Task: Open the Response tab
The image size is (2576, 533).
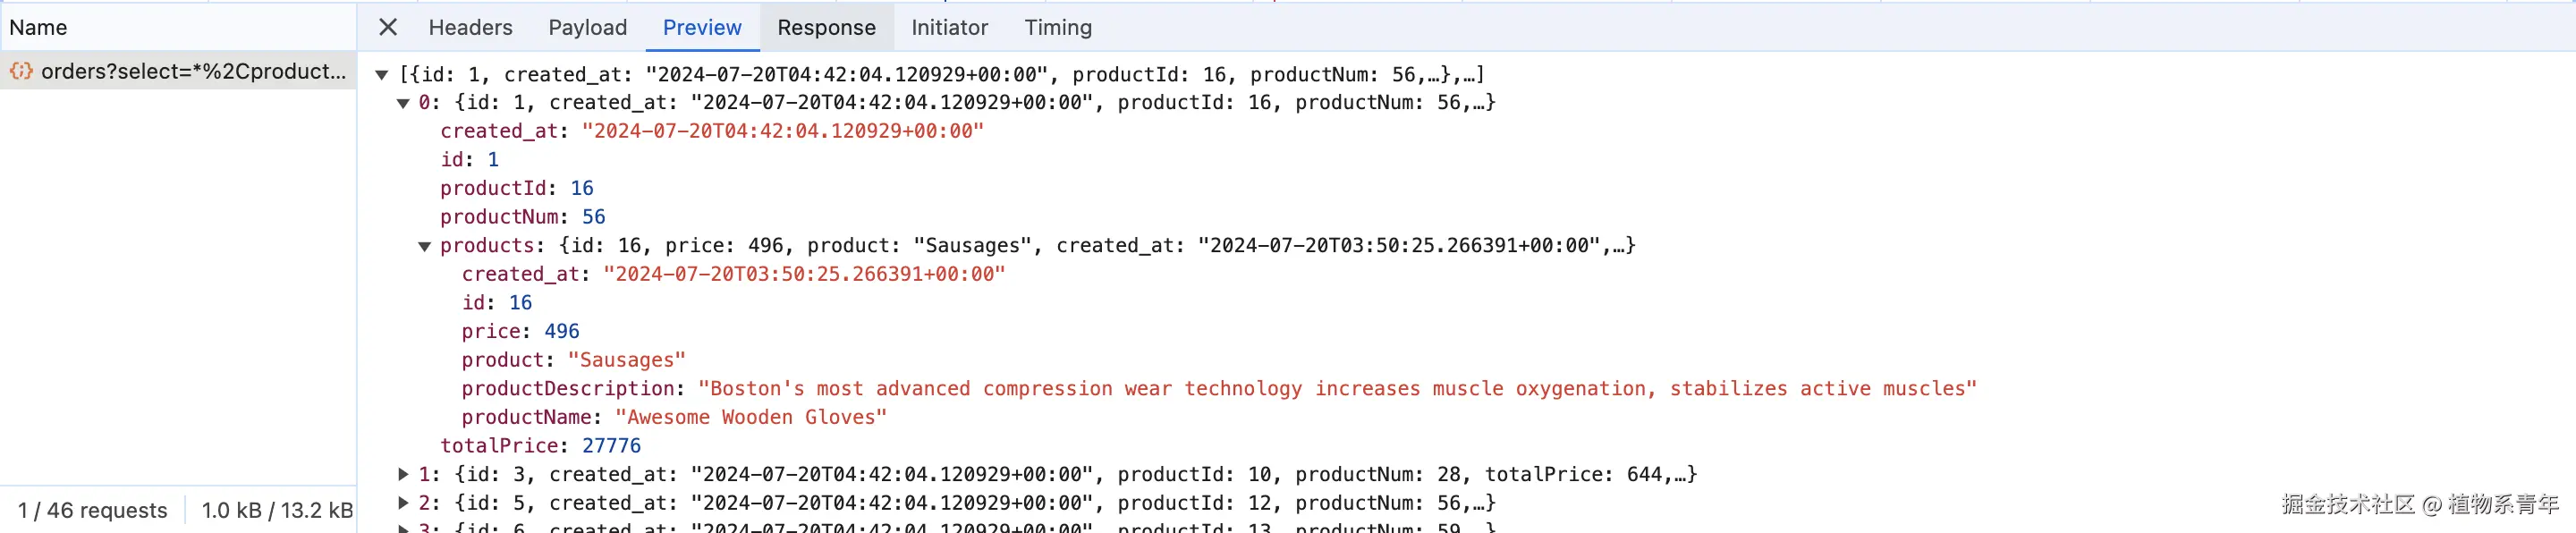Action: [x=826, y=27]
